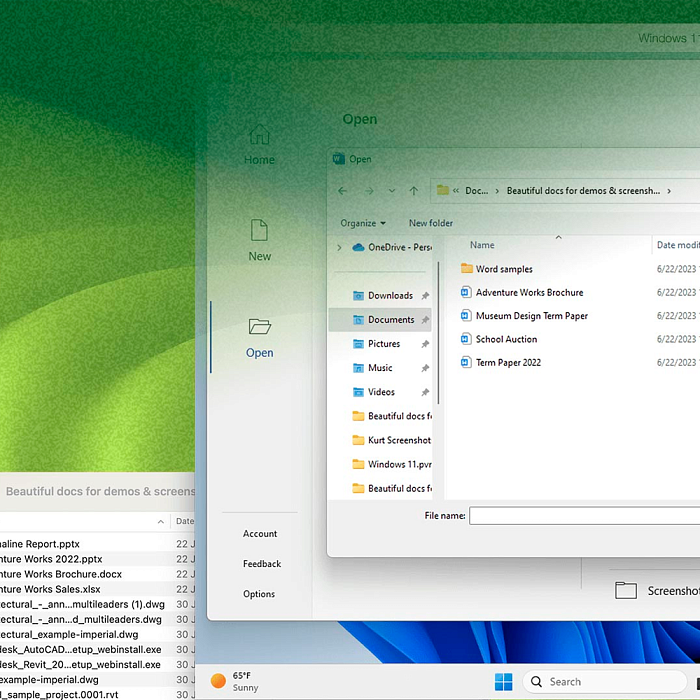Select the Open folder icon in sidebar
700x700 pixels.
point(259,326)
